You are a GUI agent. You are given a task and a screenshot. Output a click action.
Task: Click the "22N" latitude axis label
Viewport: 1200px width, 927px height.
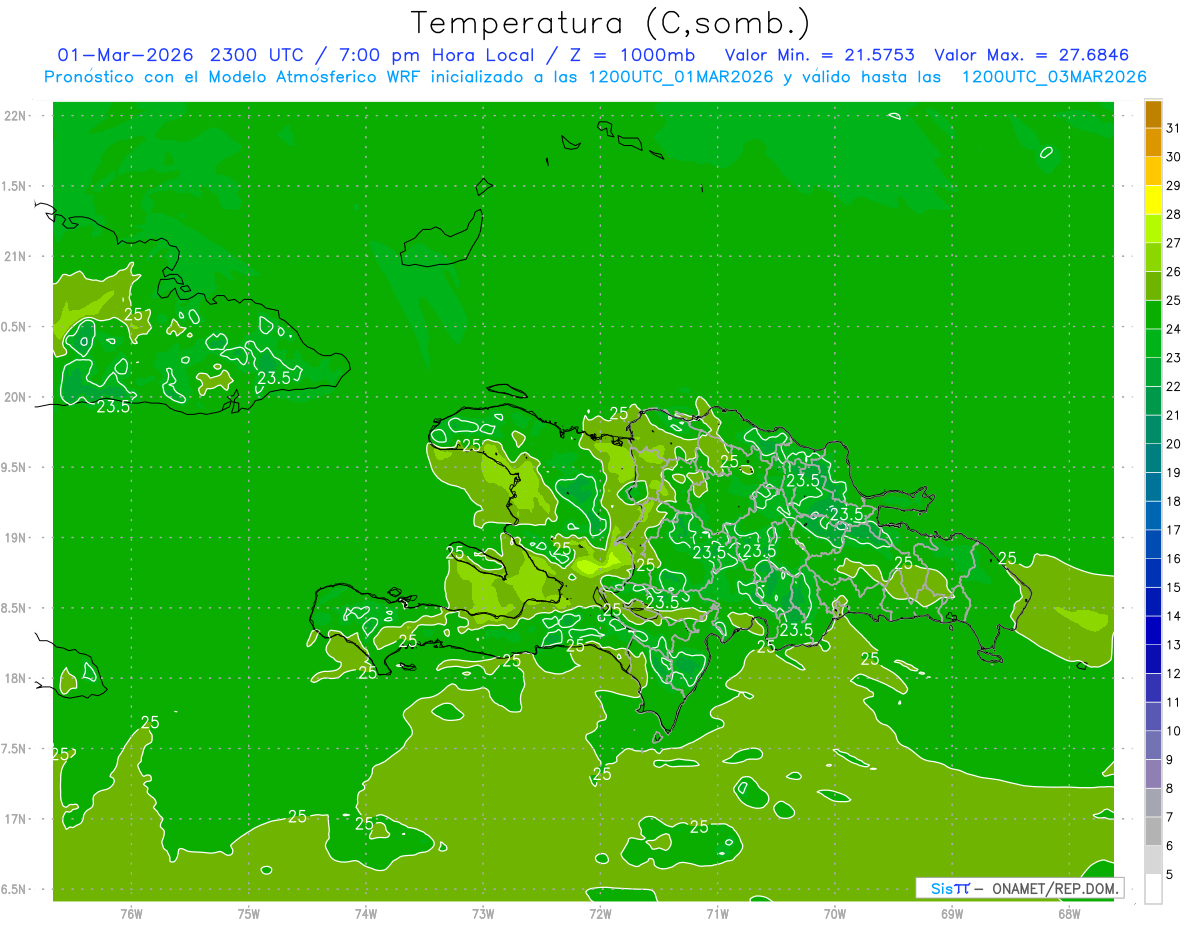click(x=14, y=116)
